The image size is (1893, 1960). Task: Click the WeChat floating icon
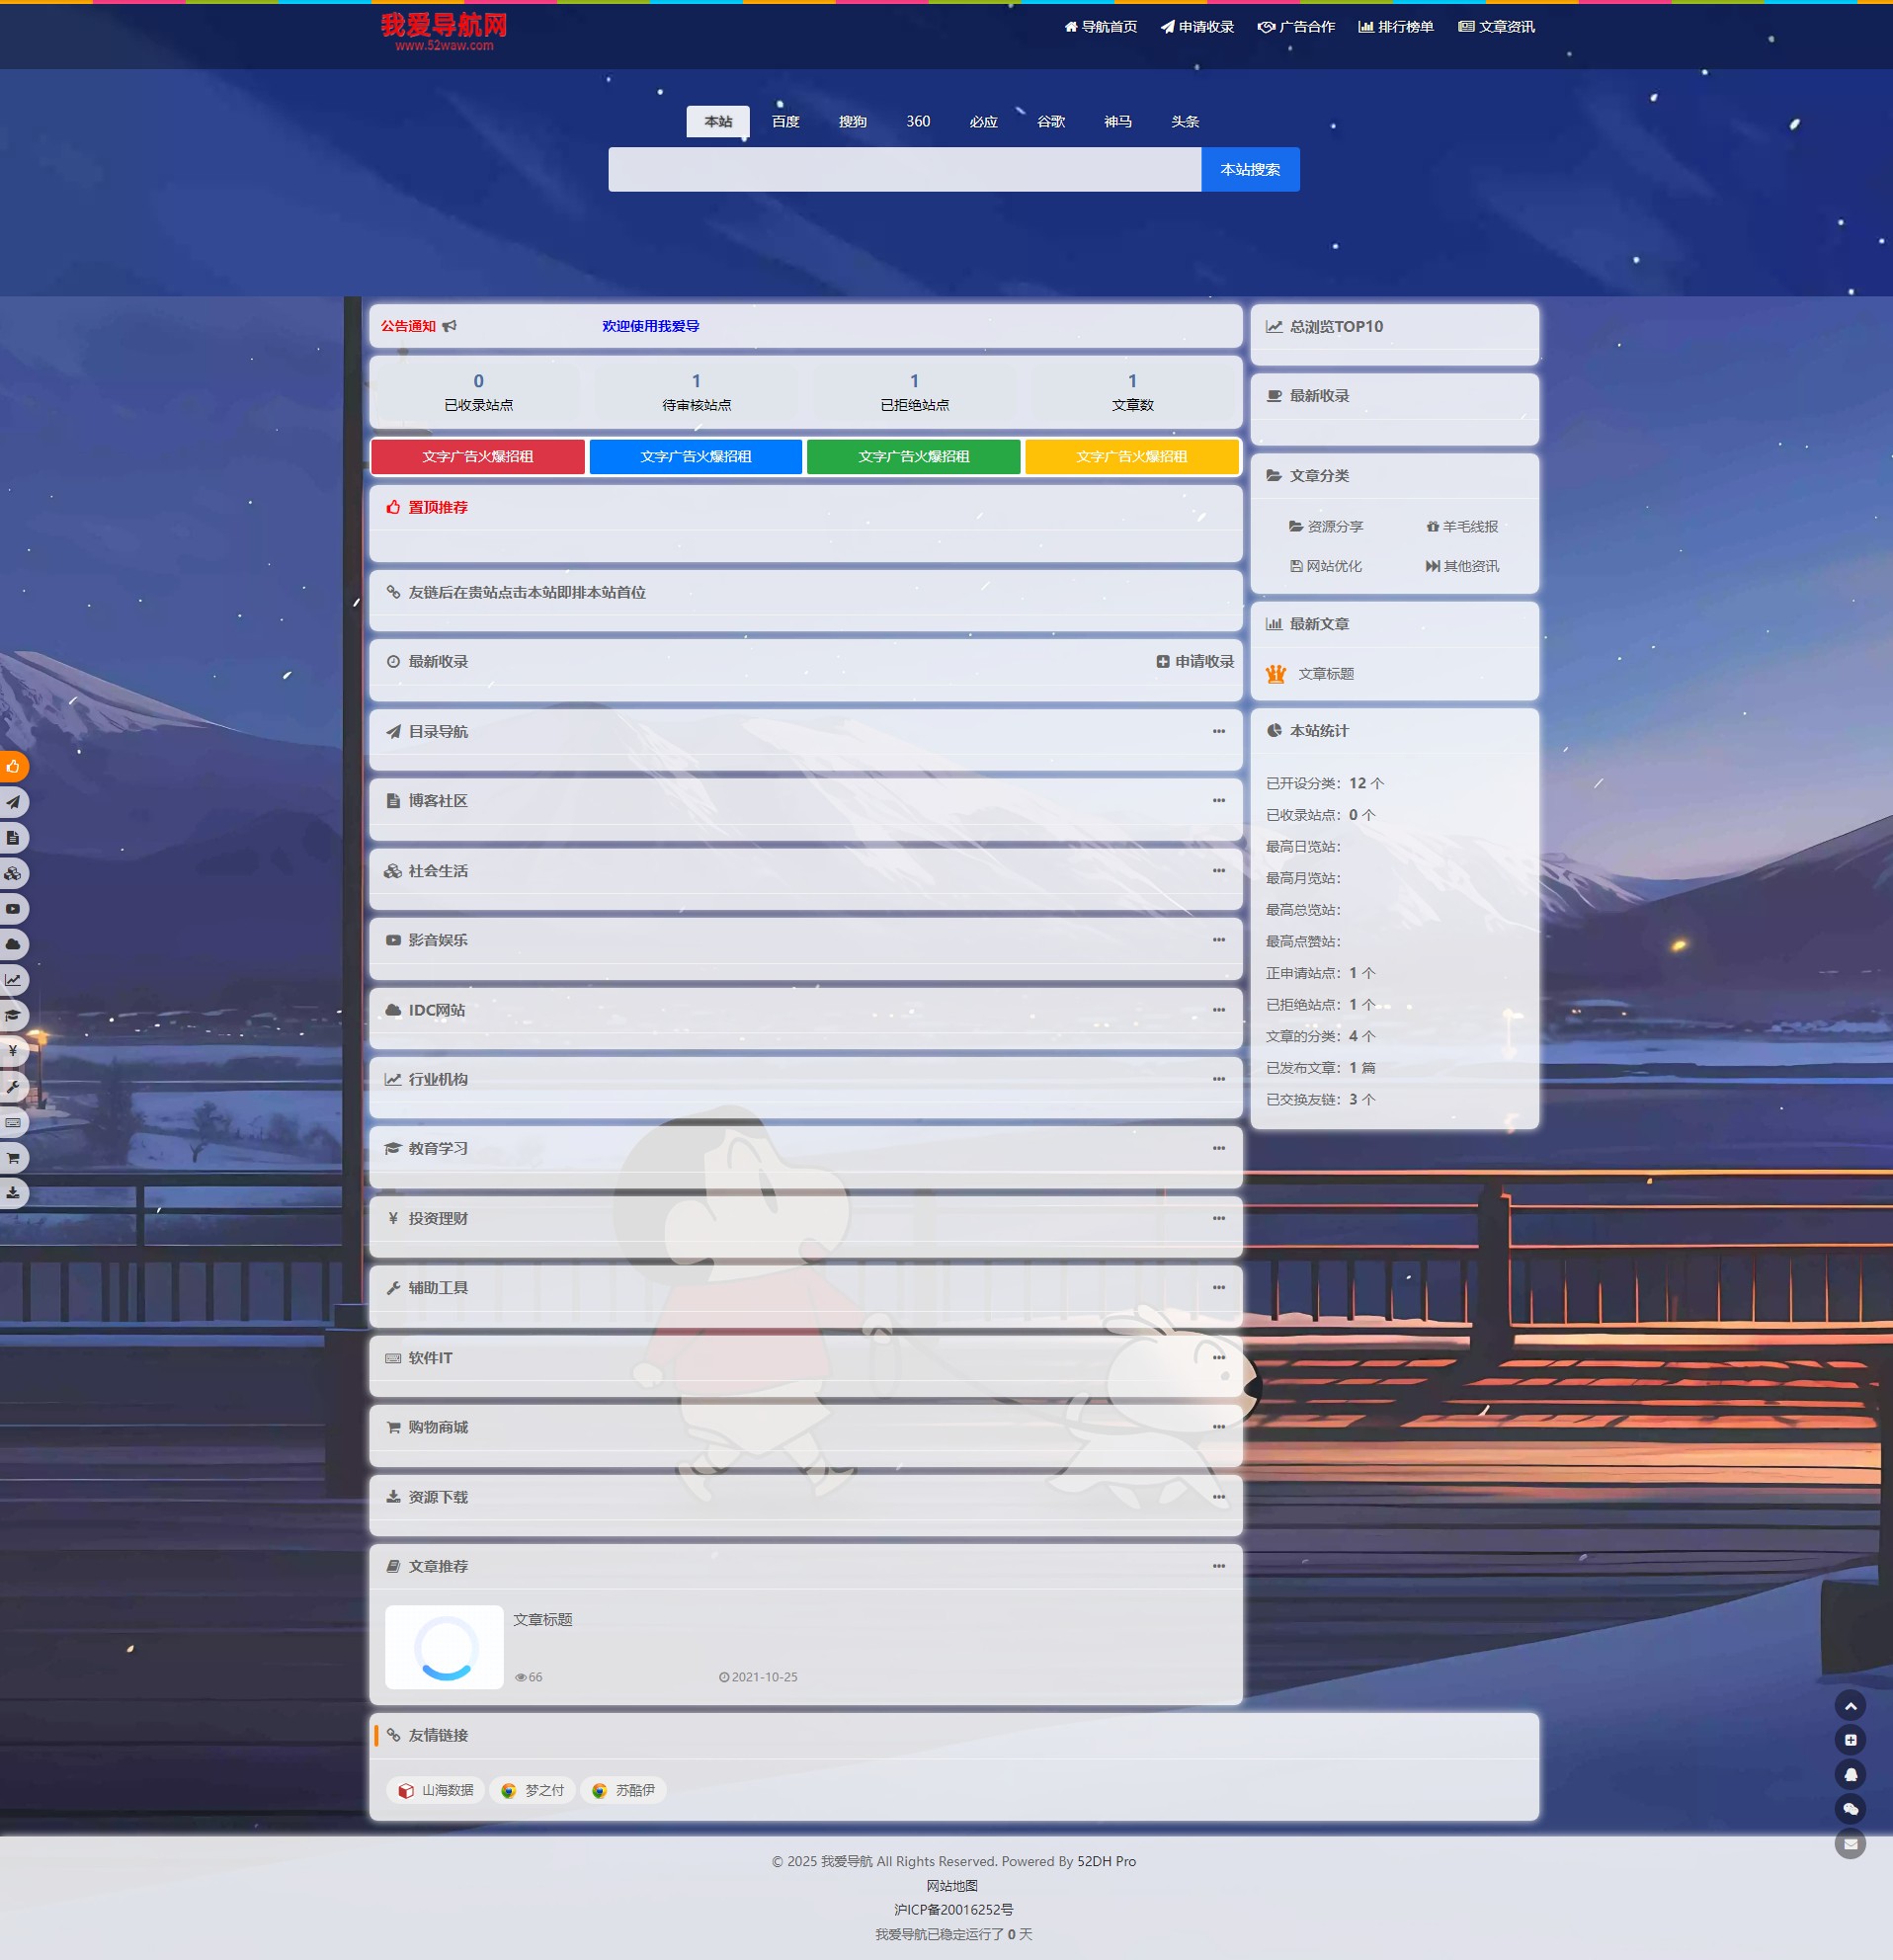tap(1850, 1809)
